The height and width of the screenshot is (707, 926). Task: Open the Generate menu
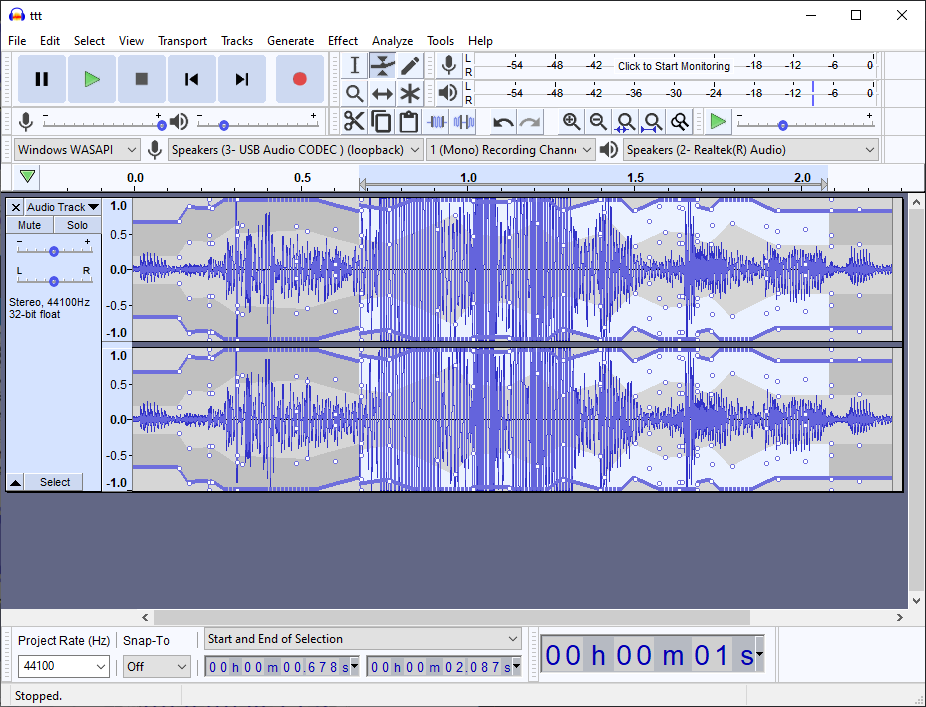[x=290, y=41]
